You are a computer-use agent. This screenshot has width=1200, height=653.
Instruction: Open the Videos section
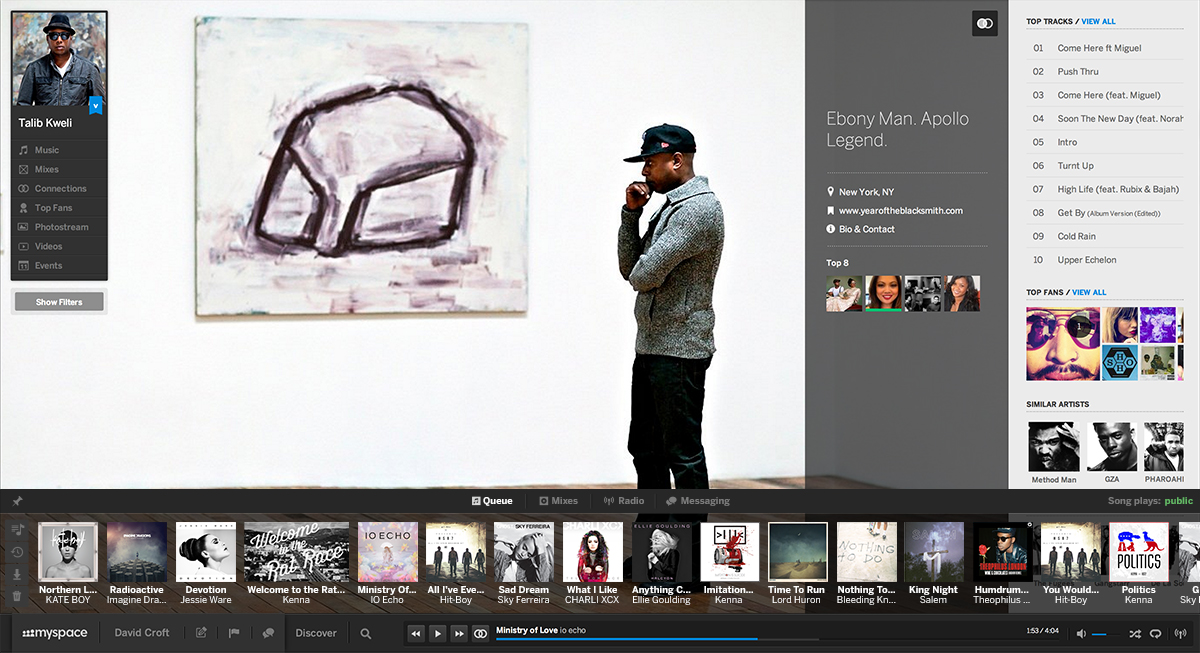pyautogui.click(x=59, y=246)
